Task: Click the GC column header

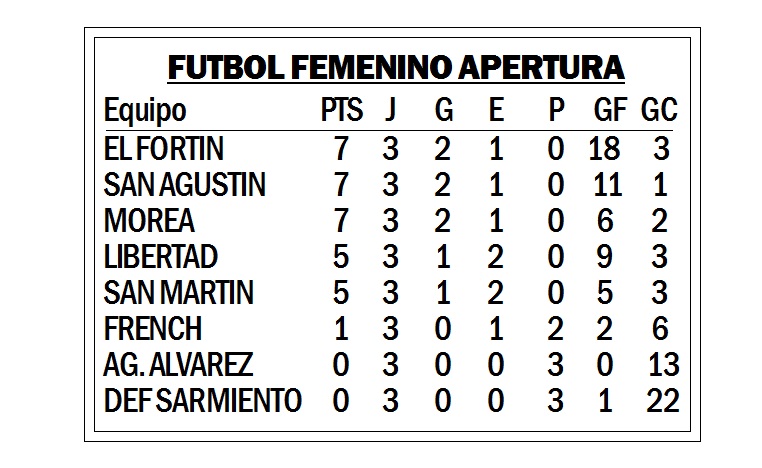Action: (x=659, y=109)
